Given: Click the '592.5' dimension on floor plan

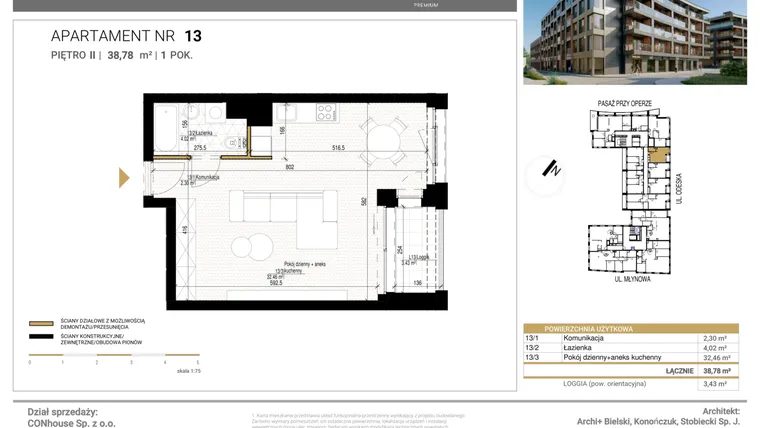Looking at the screenshot, I should pyautogui.click(x=276, y=283).
